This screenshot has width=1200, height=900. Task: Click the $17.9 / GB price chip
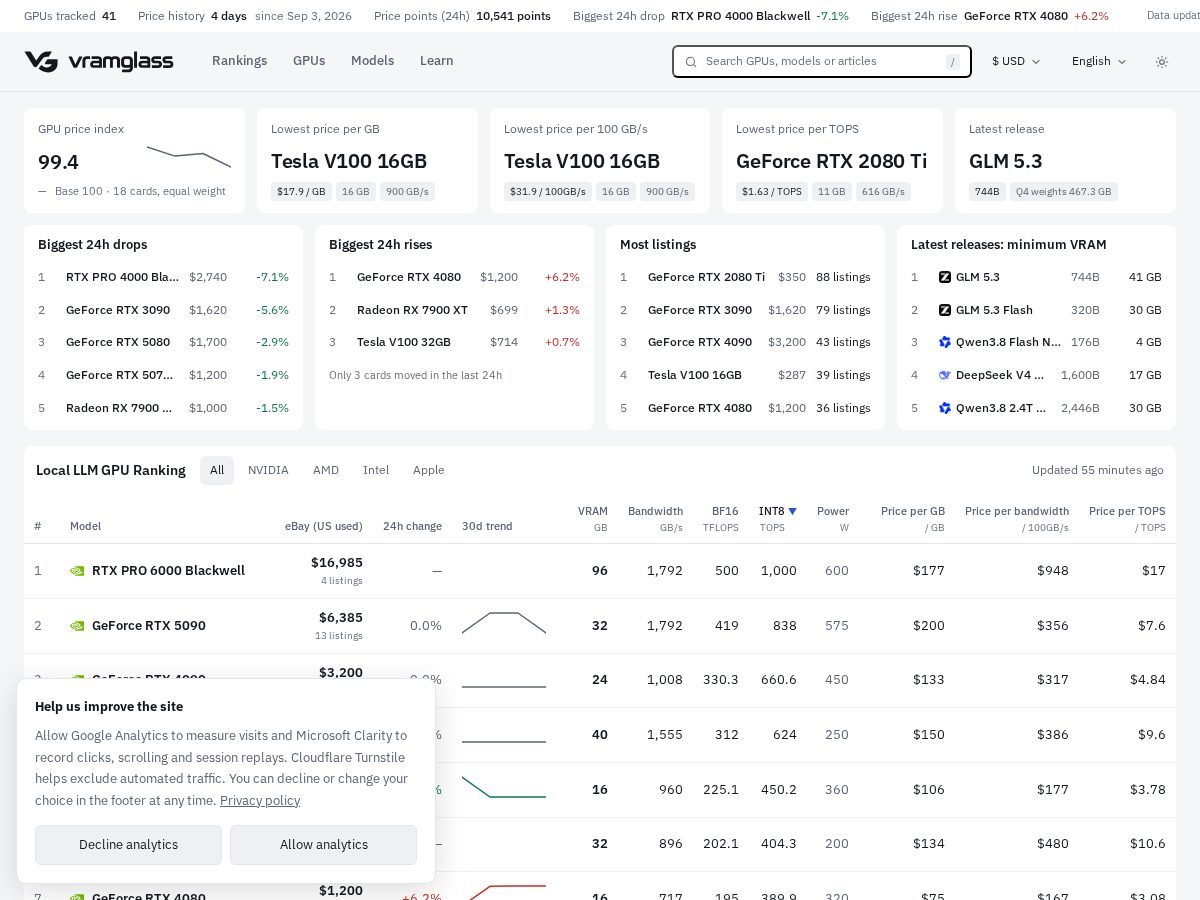point(301,192)
